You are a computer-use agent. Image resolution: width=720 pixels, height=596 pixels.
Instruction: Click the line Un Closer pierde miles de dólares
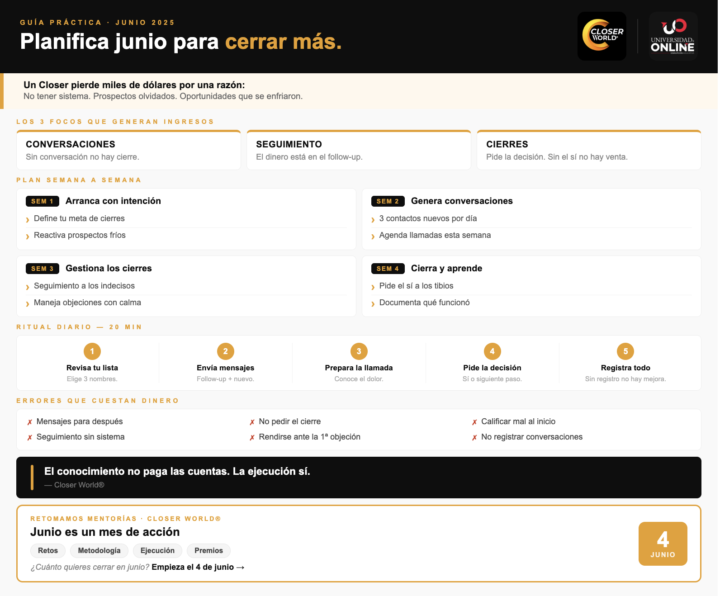tap(134, 85)
